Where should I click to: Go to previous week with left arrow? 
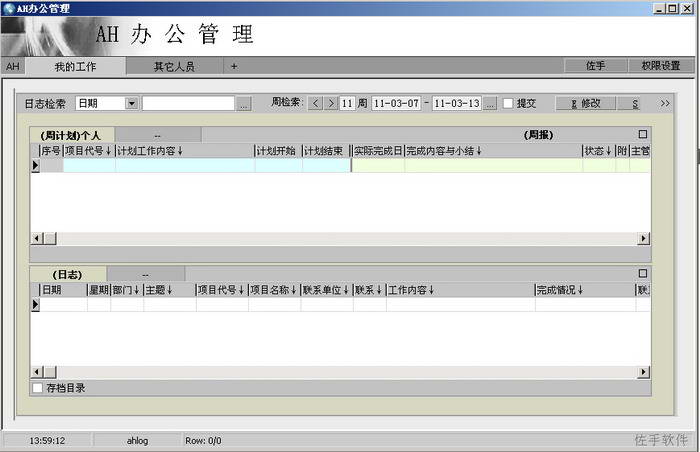316,103
